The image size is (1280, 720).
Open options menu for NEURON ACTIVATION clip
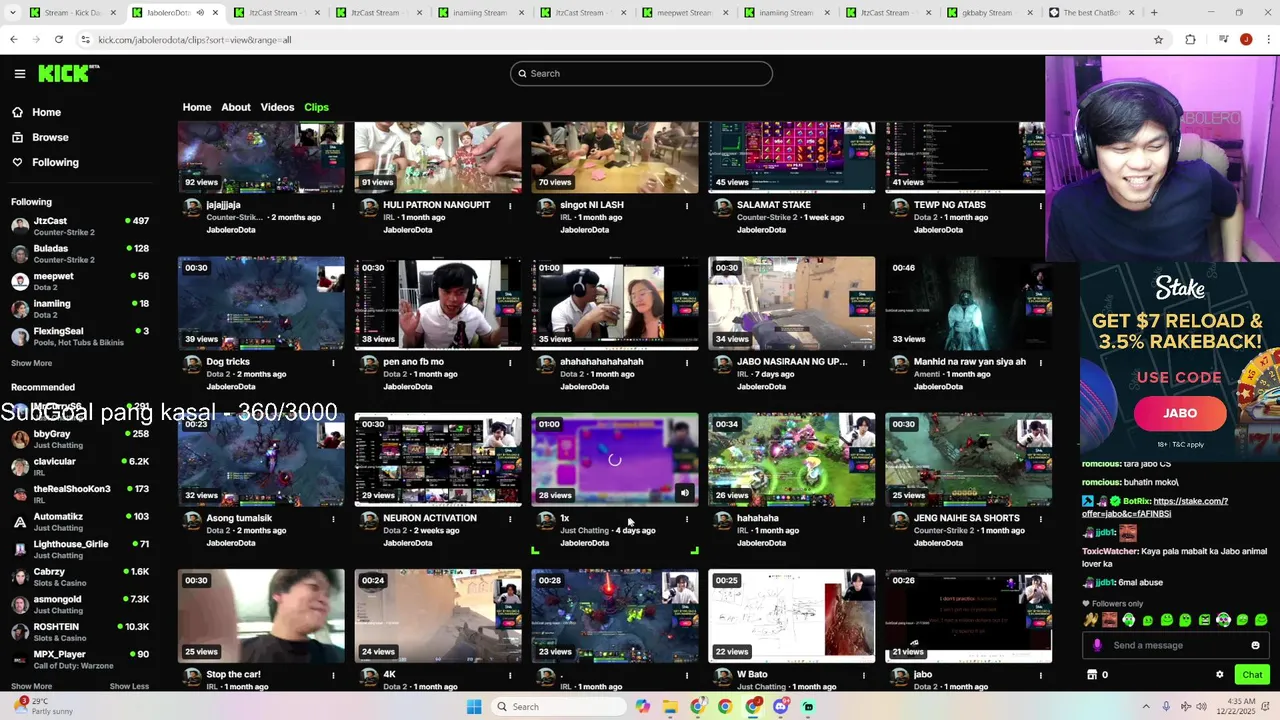click(510, 519)
